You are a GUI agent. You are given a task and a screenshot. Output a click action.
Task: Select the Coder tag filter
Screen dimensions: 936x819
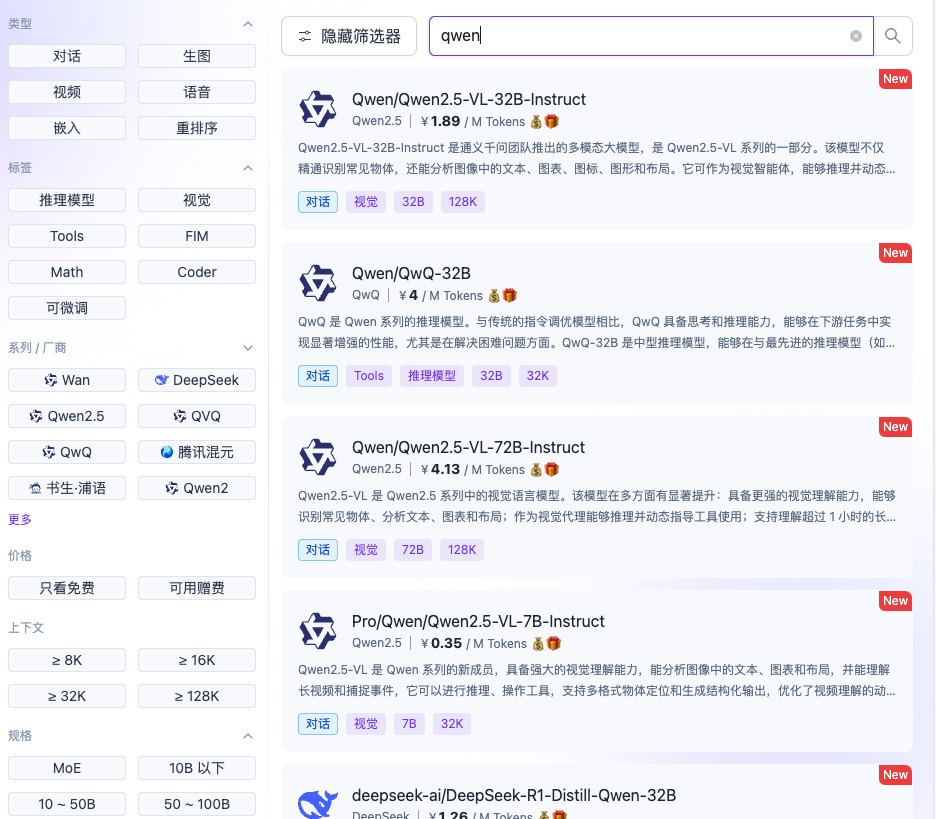(197, 272)
